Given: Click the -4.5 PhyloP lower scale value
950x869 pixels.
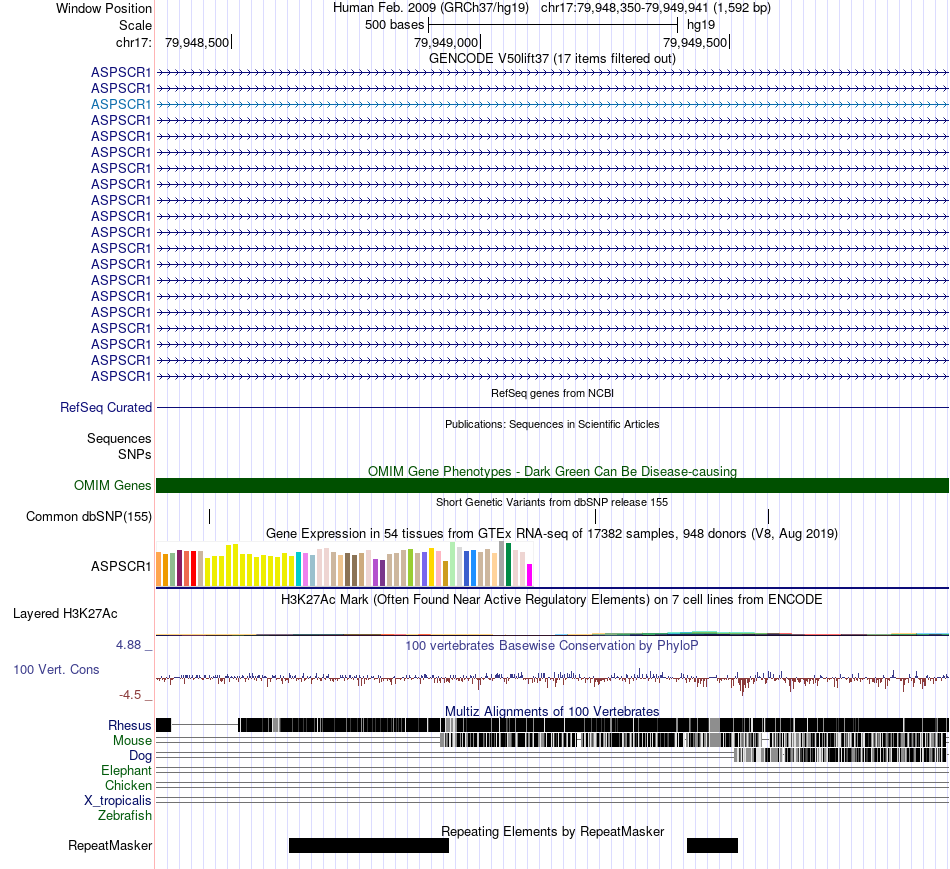Looking at the screenshot, I should [130, 694].
